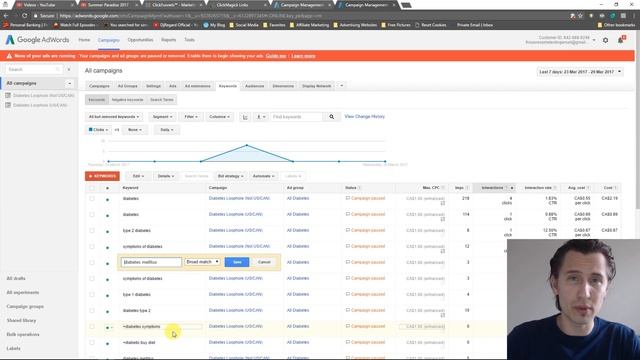Open the Columns dropdown
The height and width of the screenshot is (360, 640).
pyautogui.click(x=220, y=117)
